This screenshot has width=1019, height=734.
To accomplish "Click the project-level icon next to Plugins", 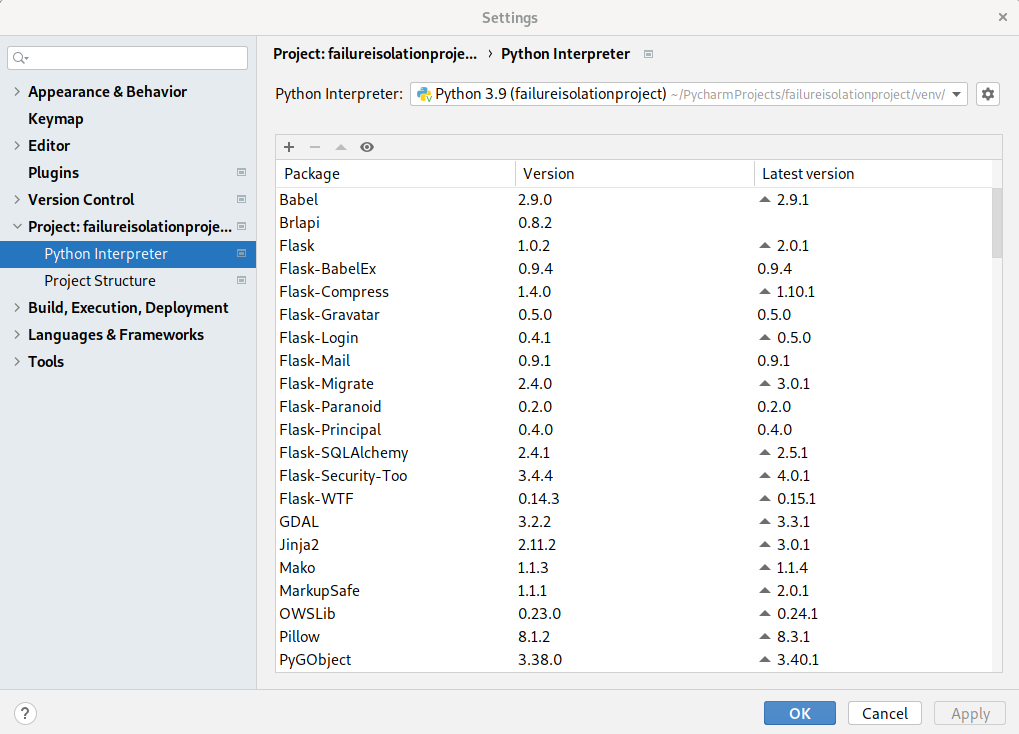I will coord(242,172).
